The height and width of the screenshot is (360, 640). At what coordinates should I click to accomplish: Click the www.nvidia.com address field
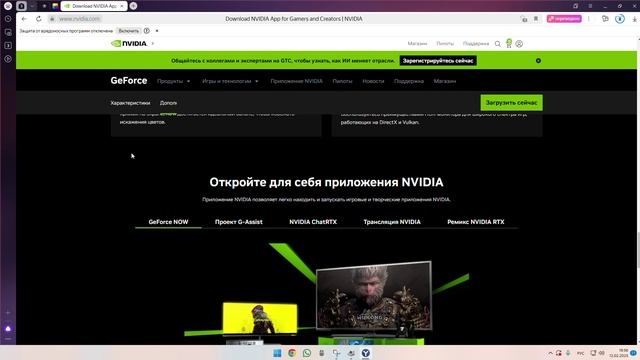(80, 19)
